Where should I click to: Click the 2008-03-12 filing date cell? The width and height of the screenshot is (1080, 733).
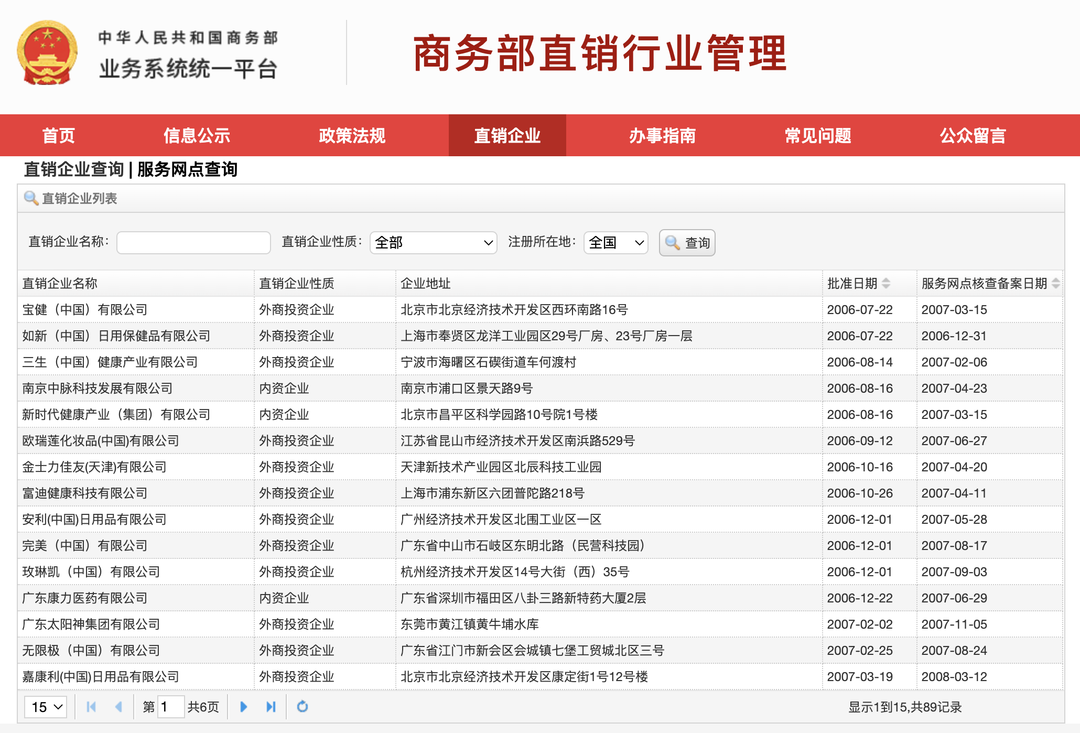(x=954, y=677)
